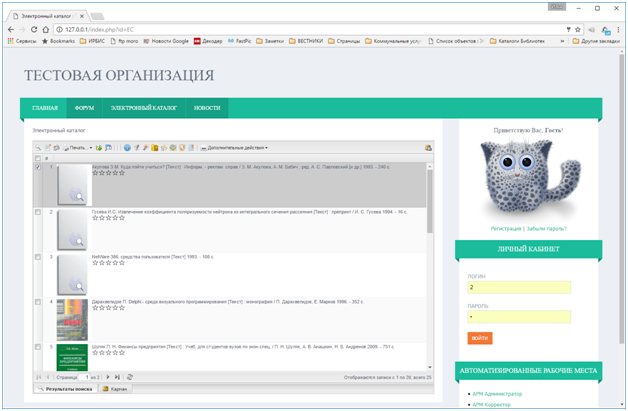
Task: Go to next page of results
Action: point(108,377)
